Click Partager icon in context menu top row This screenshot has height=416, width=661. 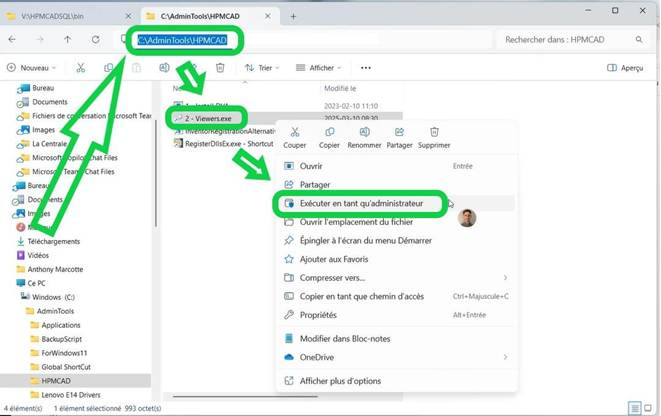(x=399, y=138)
